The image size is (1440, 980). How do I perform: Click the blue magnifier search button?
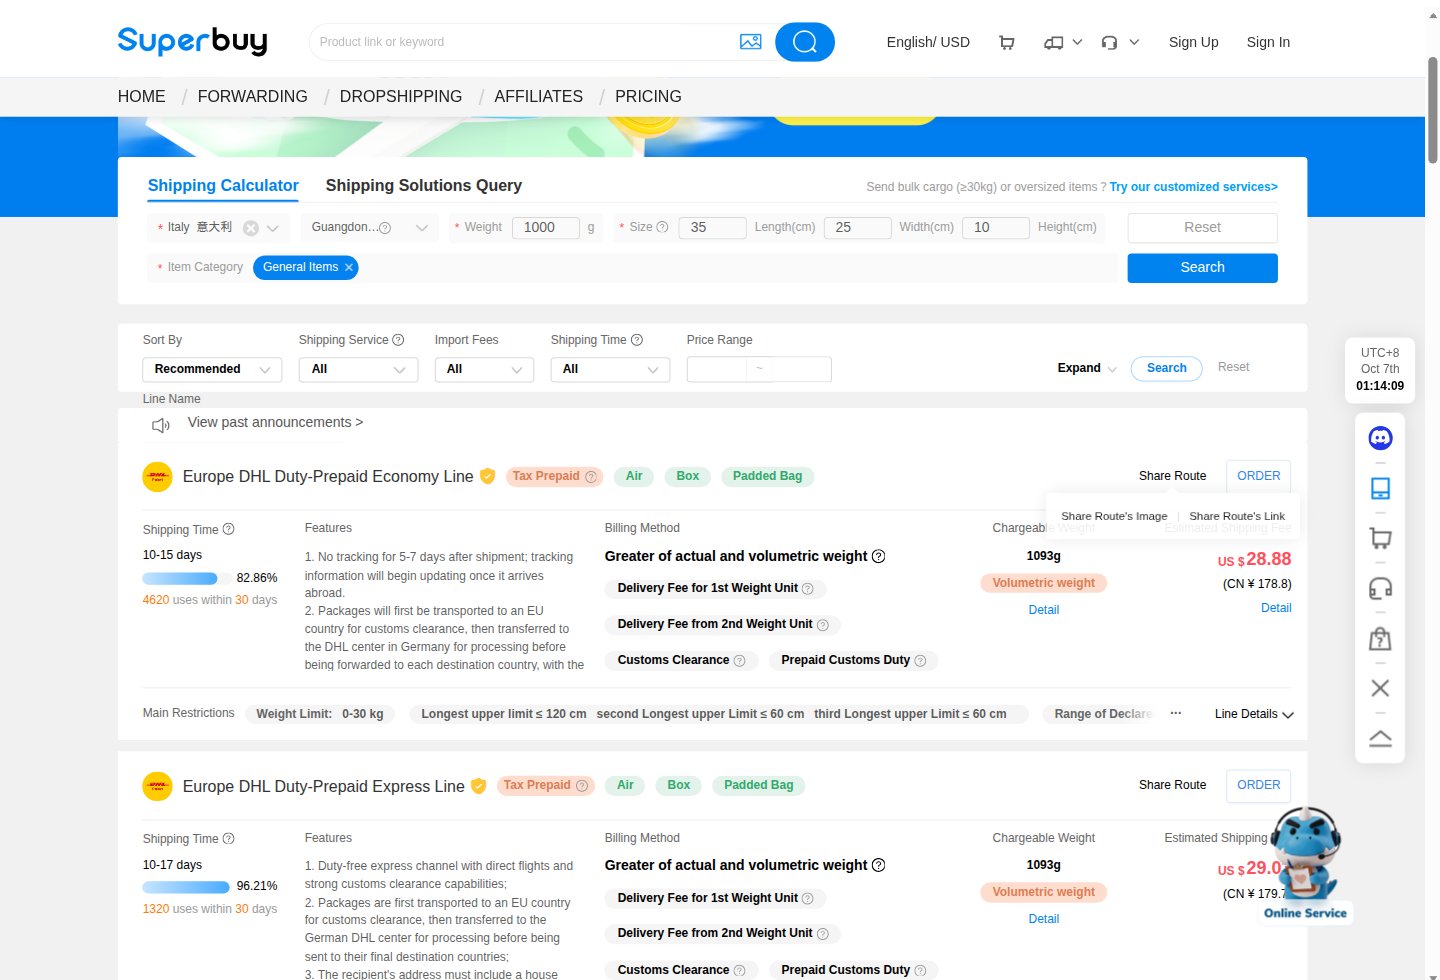point(805,42)
